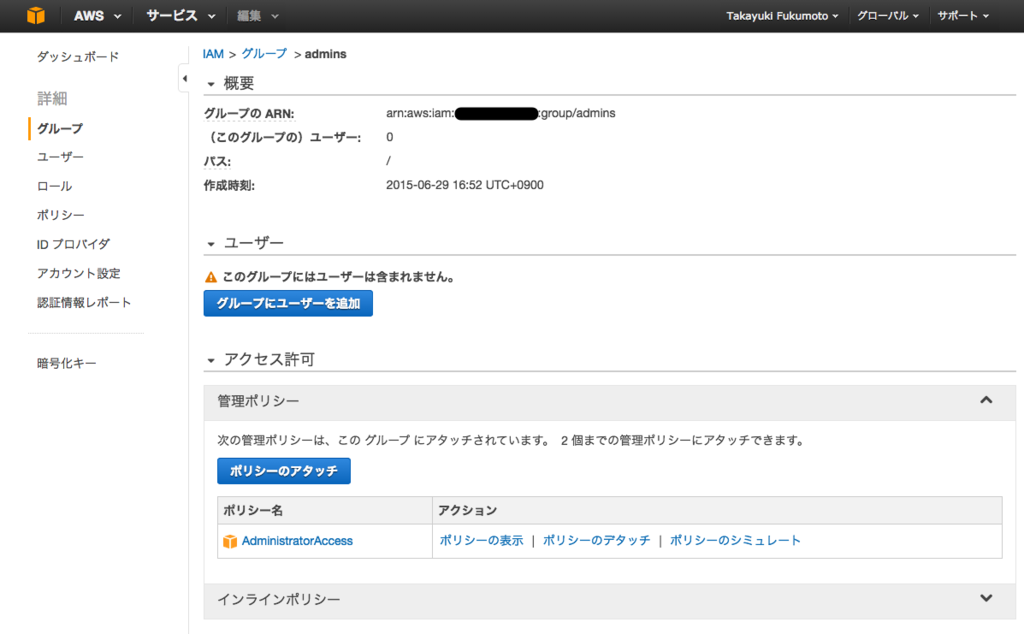
Task: Click the admins breadcrumb text
Action: pos(325,54)
